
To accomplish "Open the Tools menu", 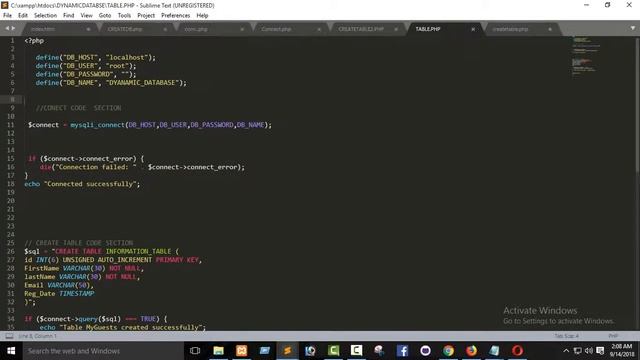I will [x=124, y=16].
